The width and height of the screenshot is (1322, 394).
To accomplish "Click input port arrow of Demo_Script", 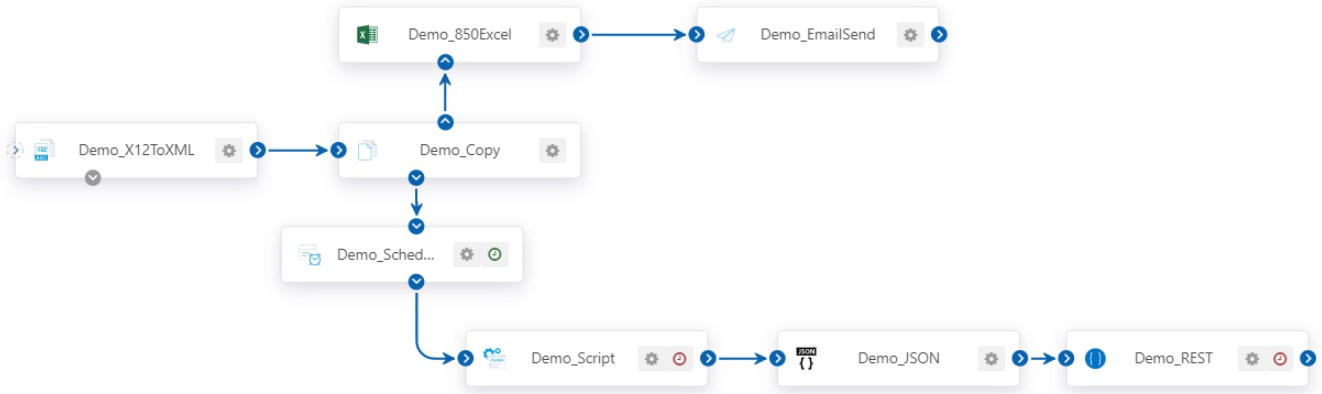I will point(466,359).
